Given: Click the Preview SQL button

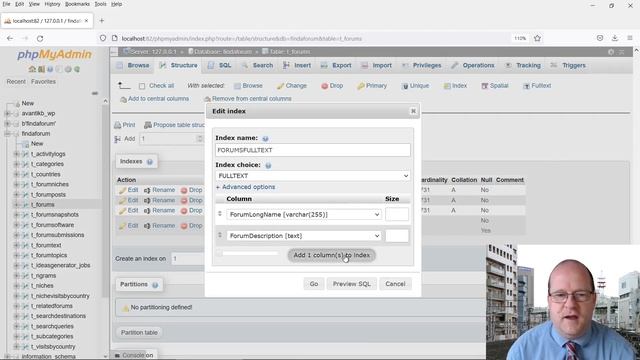Looking at the screenshot, I should [351, 284].
